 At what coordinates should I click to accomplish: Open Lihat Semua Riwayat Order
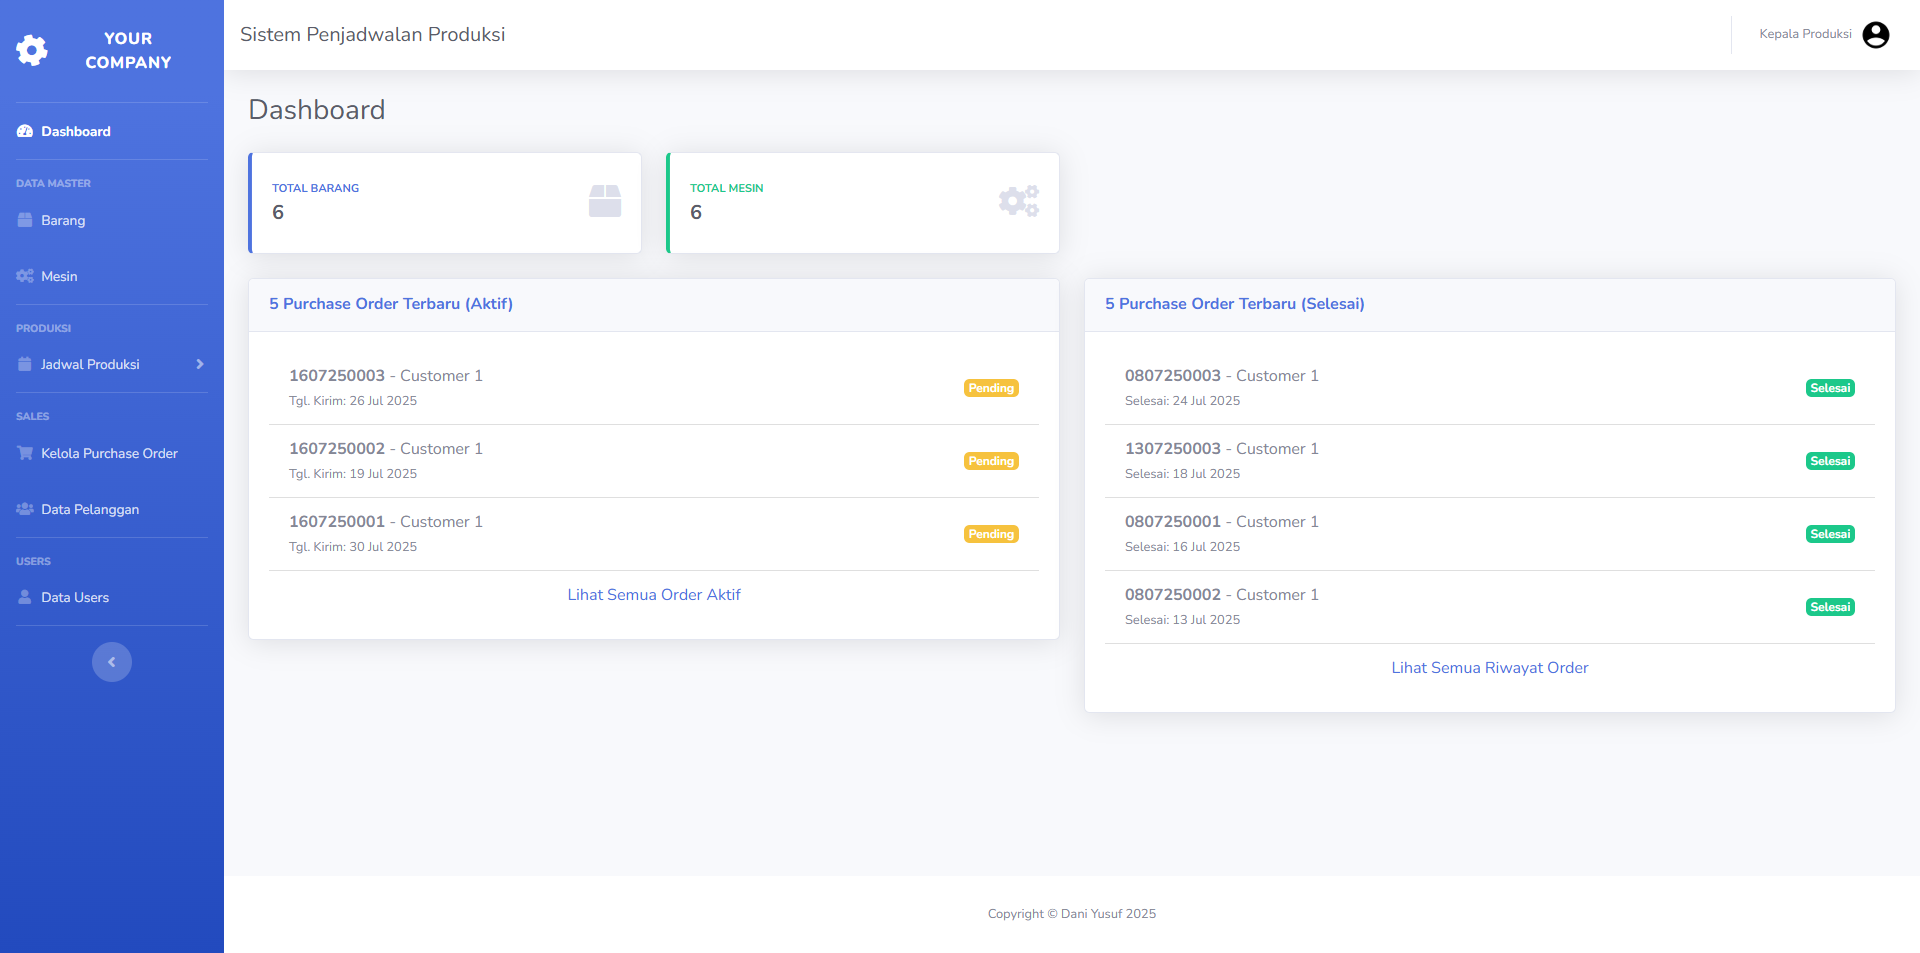coord(1489,667)
